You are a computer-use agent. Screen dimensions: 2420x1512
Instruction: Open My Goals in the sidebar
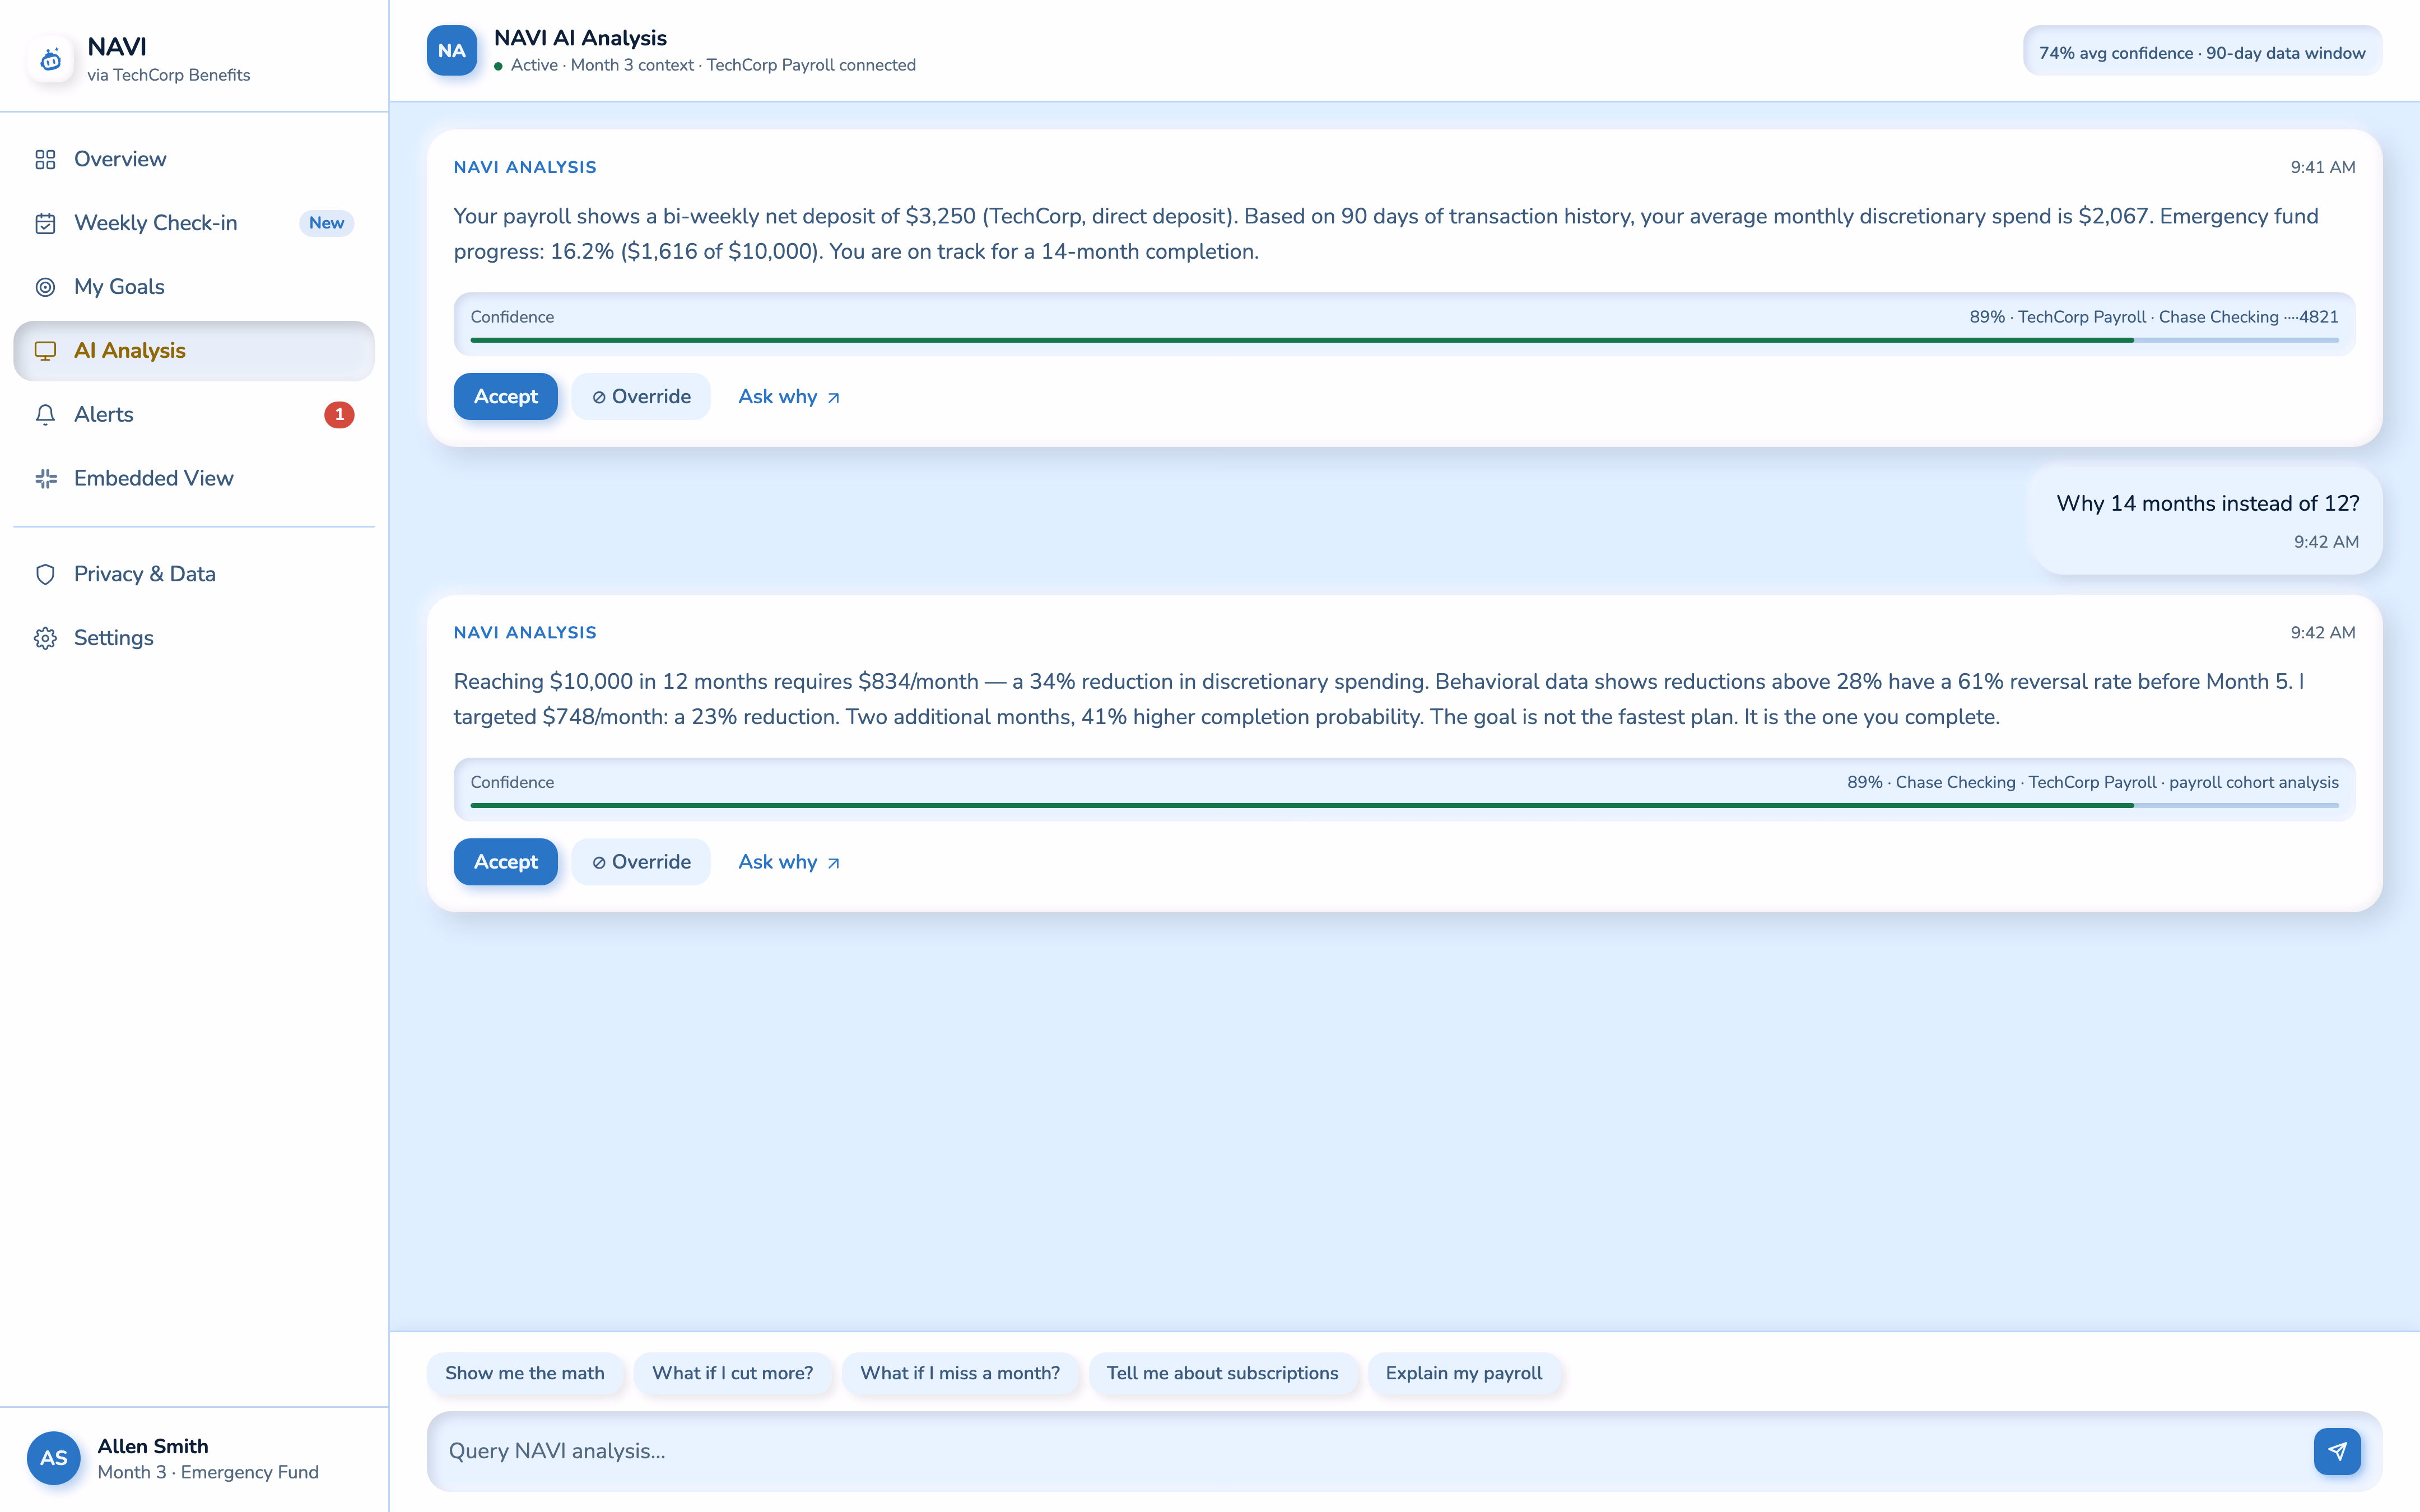coord(194,287)
